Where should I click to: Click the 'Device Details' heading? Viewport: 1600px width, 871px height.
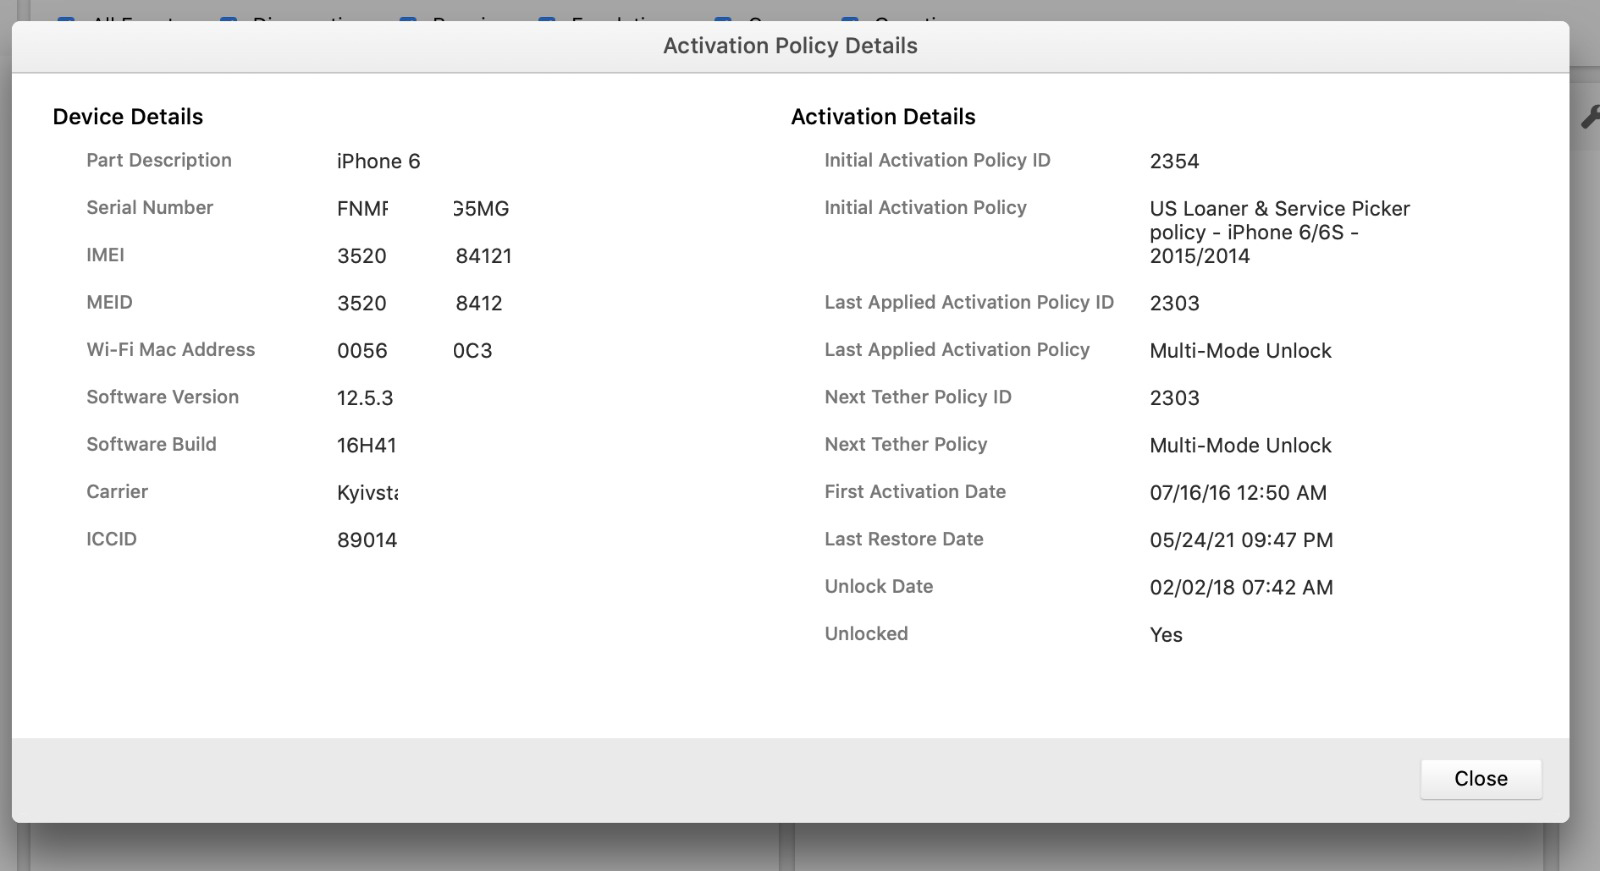128,117
